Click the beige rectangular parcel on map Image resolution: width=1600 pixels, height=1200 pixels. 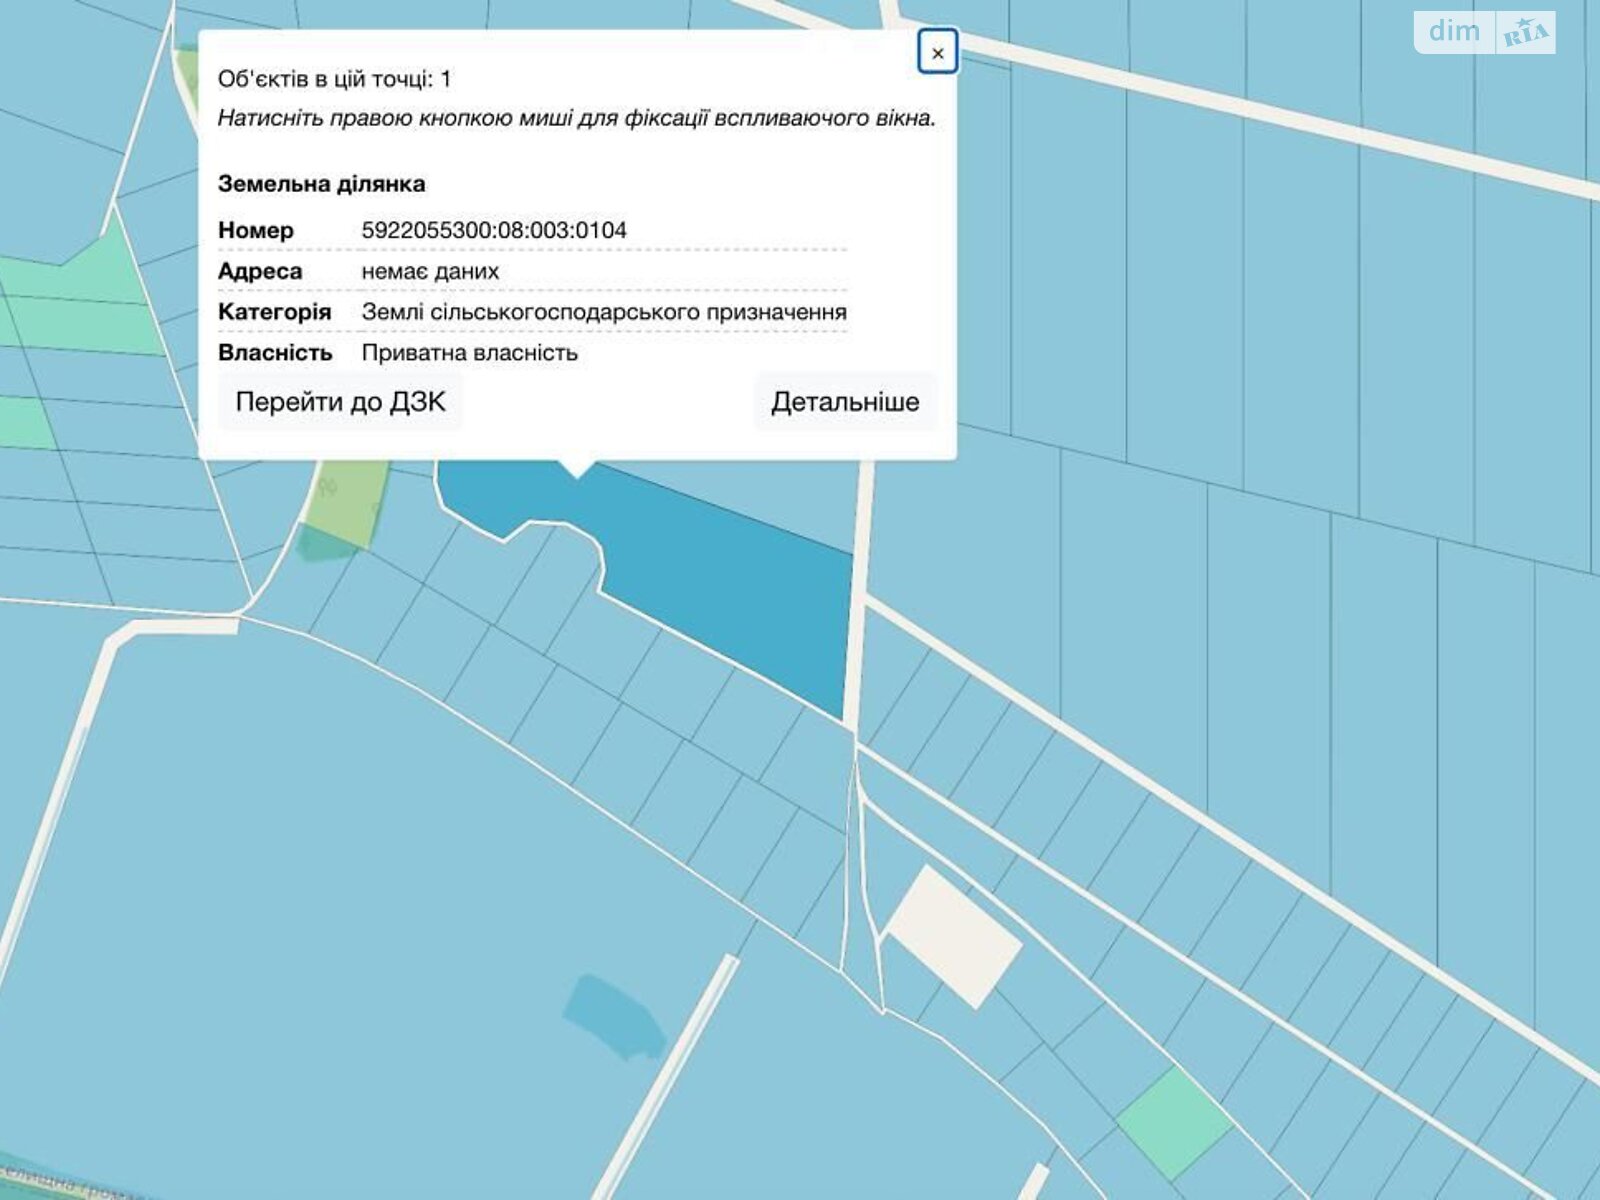[x=954, y=937]
